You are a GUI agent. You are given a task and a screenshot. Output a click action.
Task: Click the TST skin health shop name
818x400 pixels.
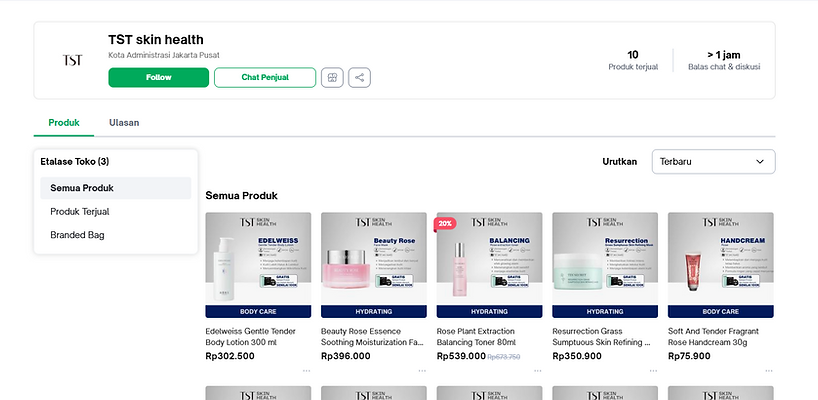pos(156,40)
